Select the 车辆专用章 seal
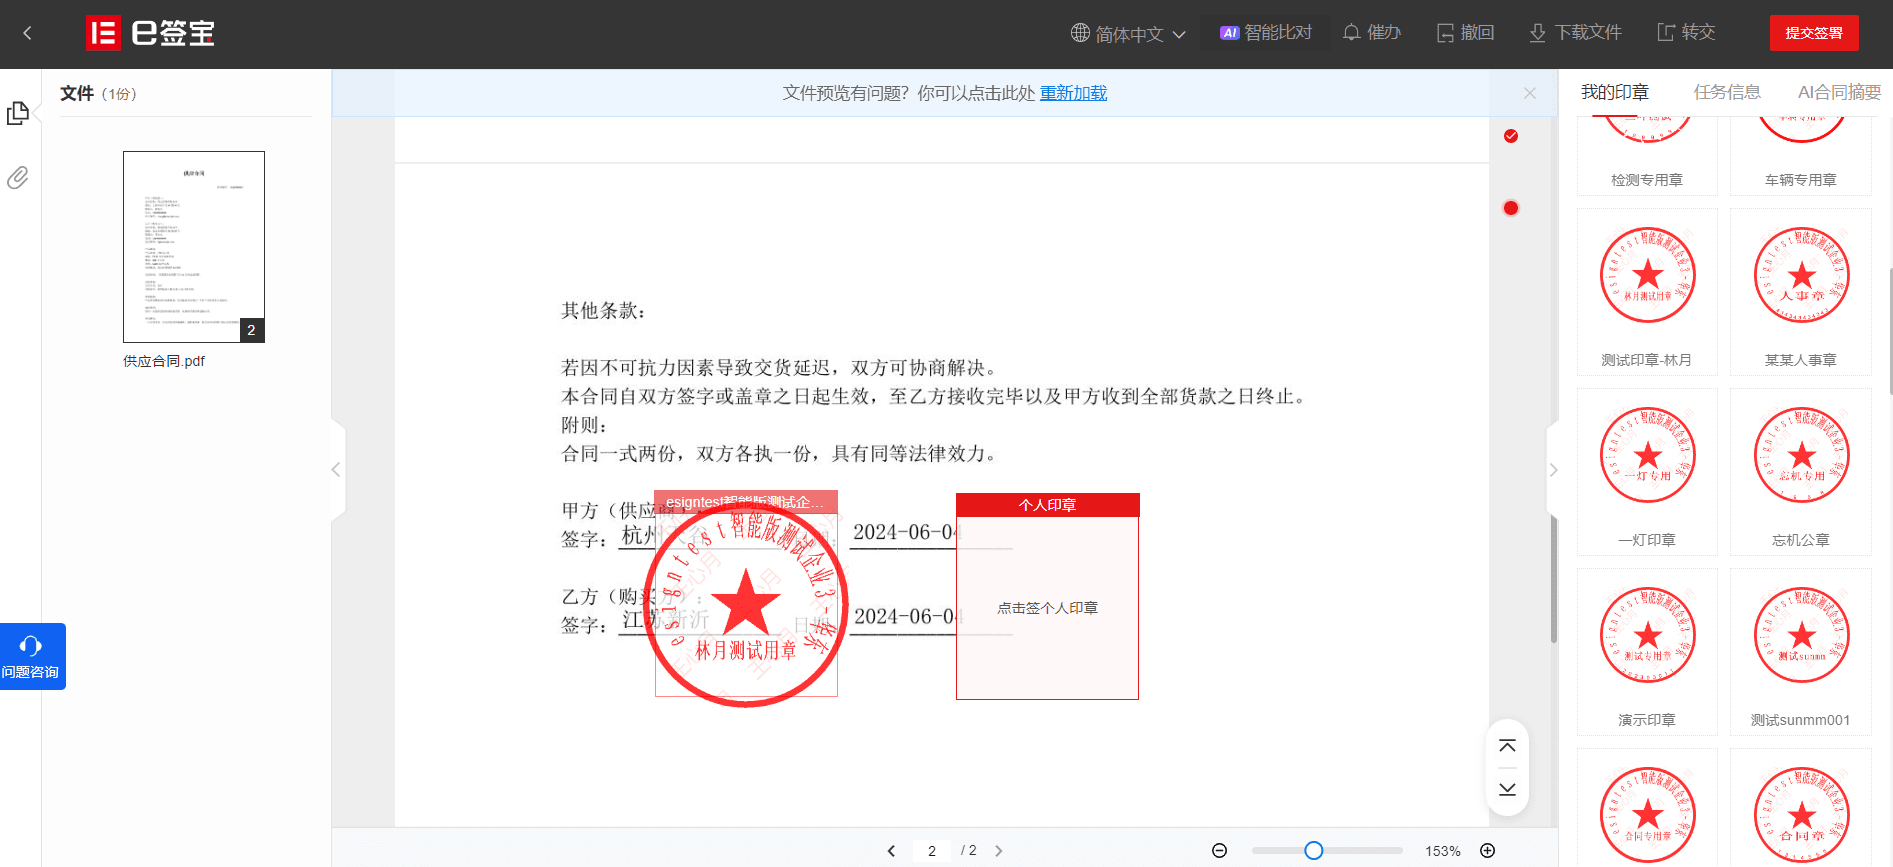This screenshot has height=867, width=1893. coord(1801,155)
